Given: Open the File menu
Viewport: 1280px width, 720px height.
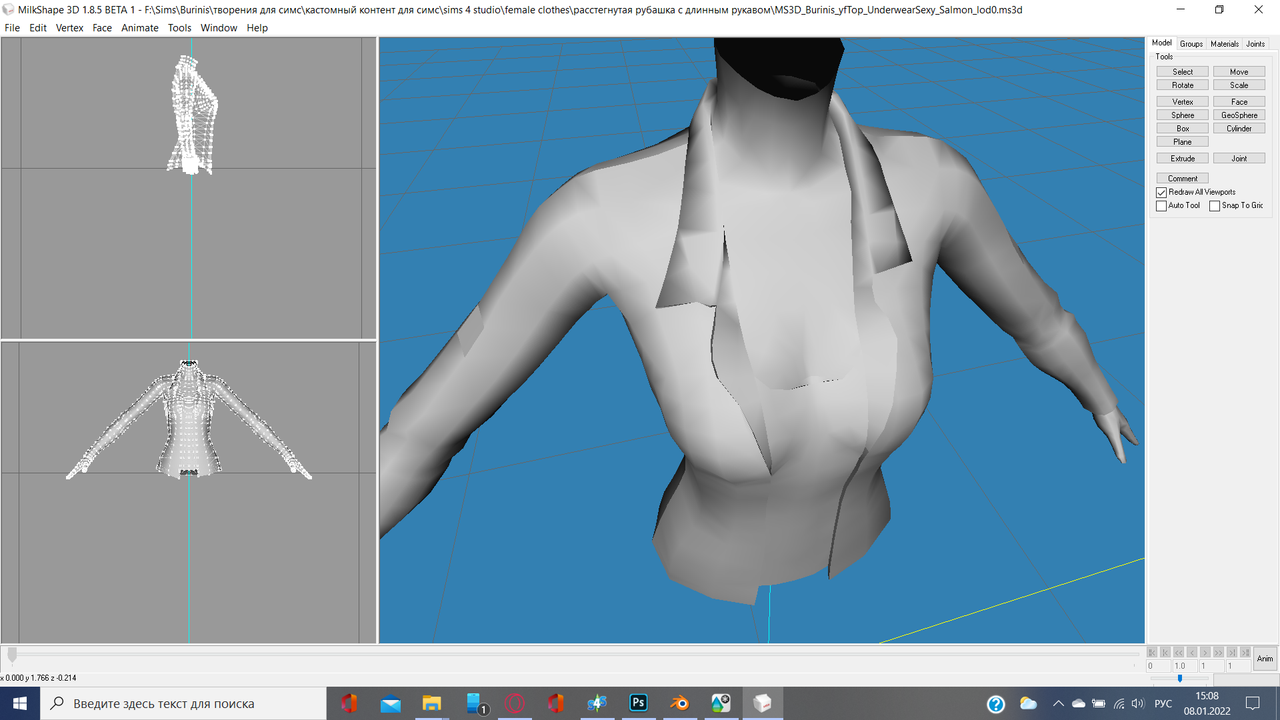Looking at the screenshot, I should pyautogui.click(x=12, y=28).
